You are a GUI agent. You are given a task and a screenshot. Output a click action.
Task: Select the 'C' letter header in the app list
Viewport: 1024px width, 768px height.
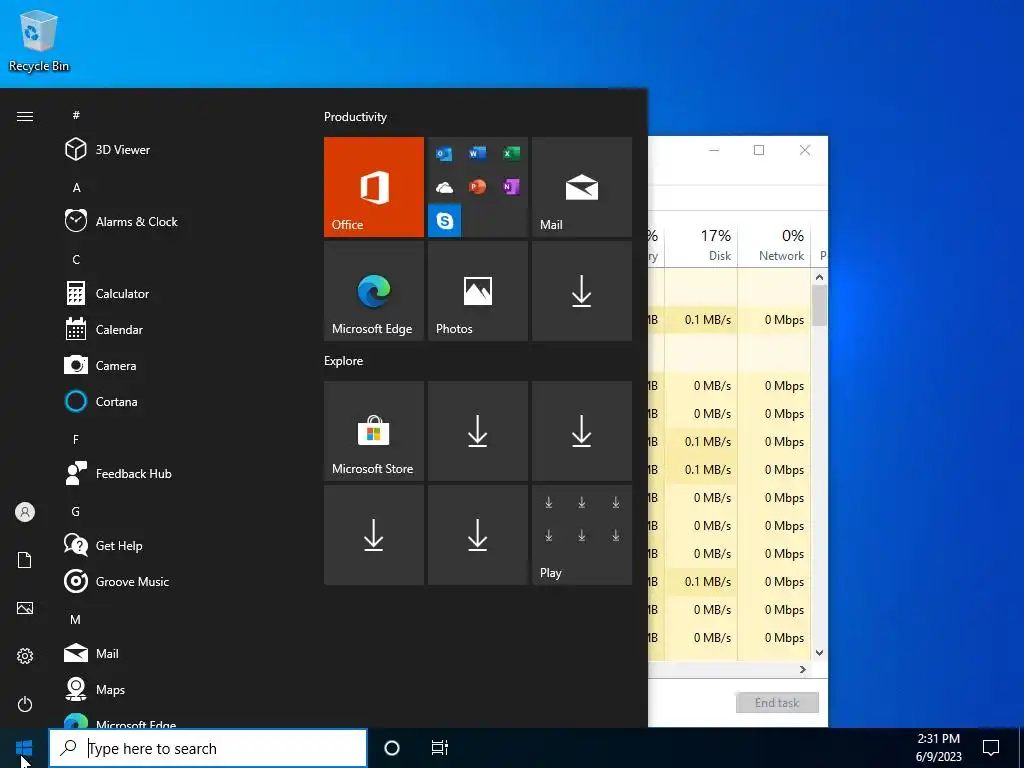tap(76, 260)
